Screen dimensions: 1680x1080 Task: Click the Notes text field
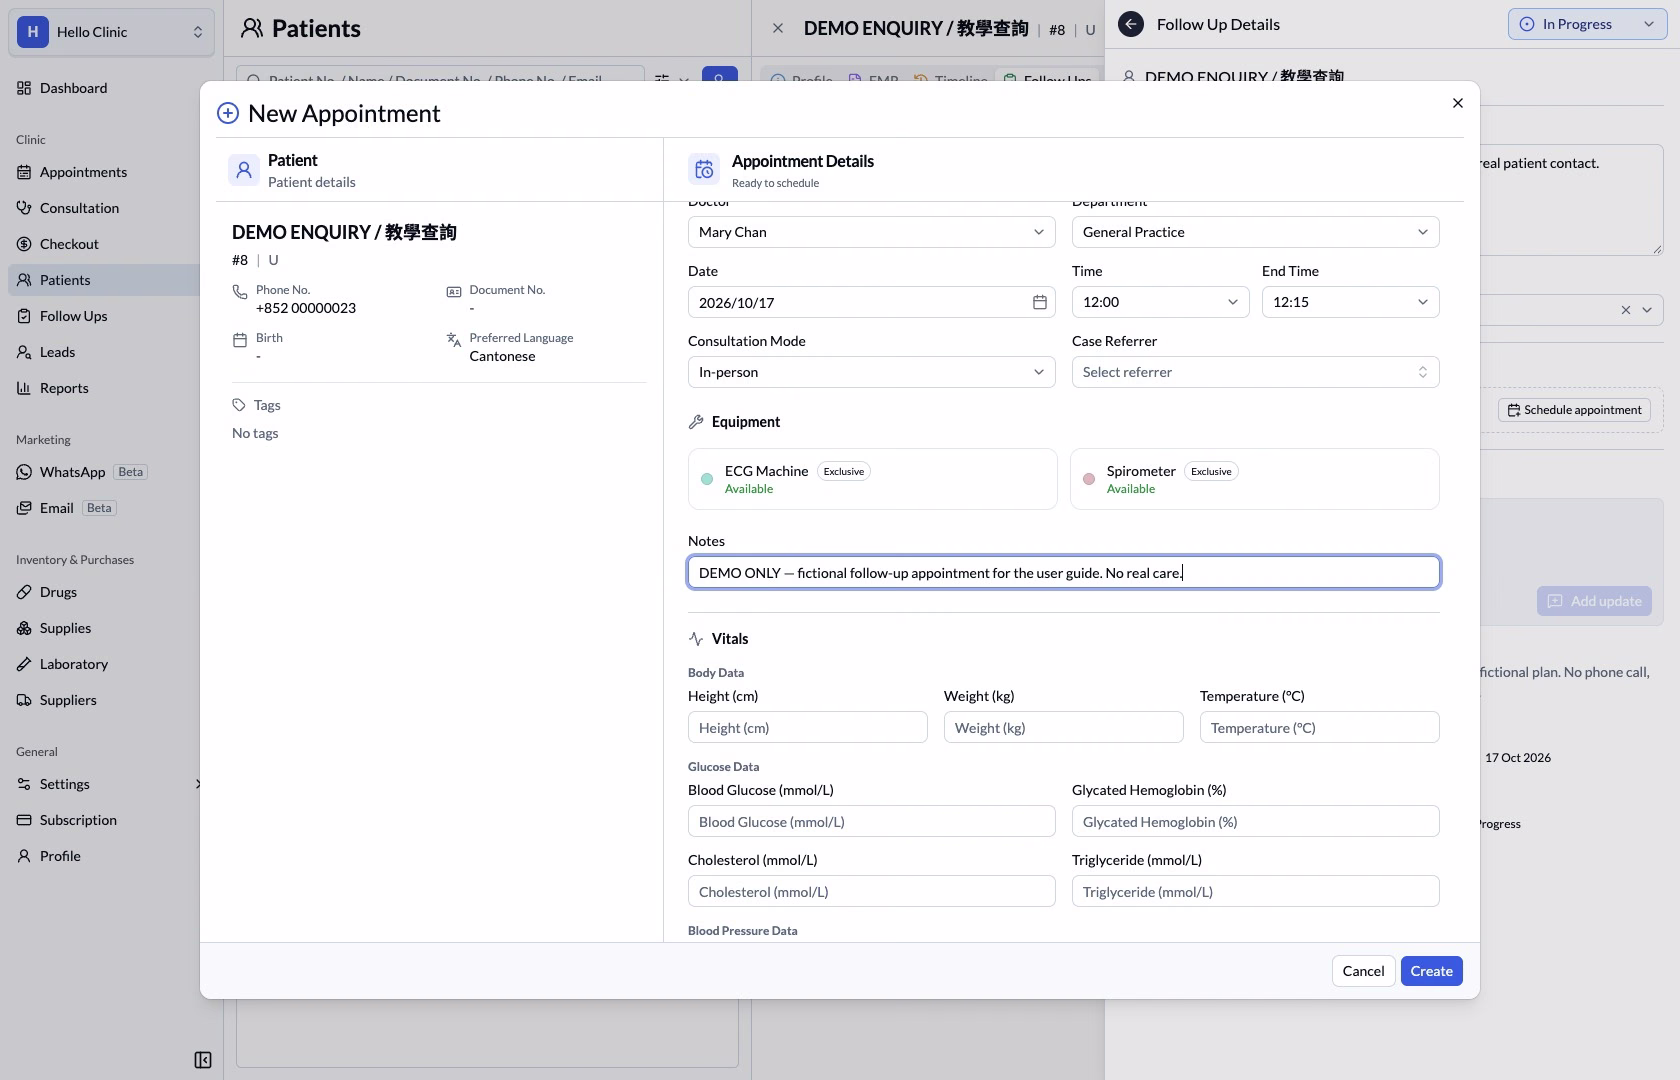coord(1063,572)
